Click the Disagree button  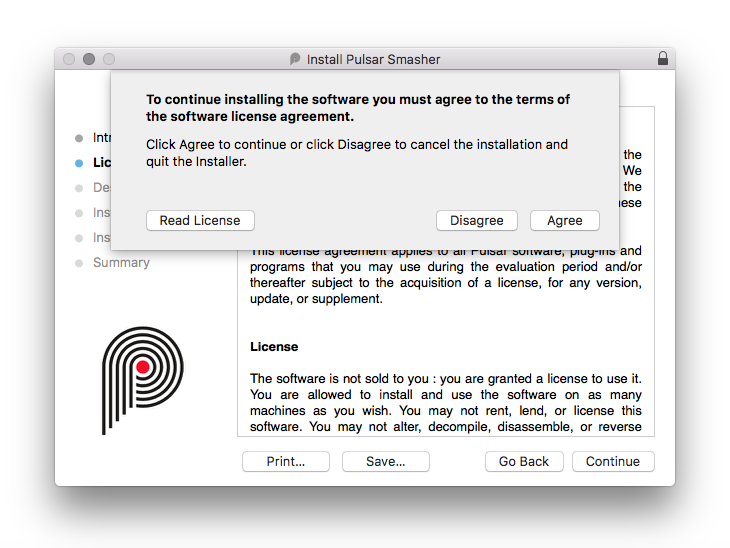click(477, 220)
